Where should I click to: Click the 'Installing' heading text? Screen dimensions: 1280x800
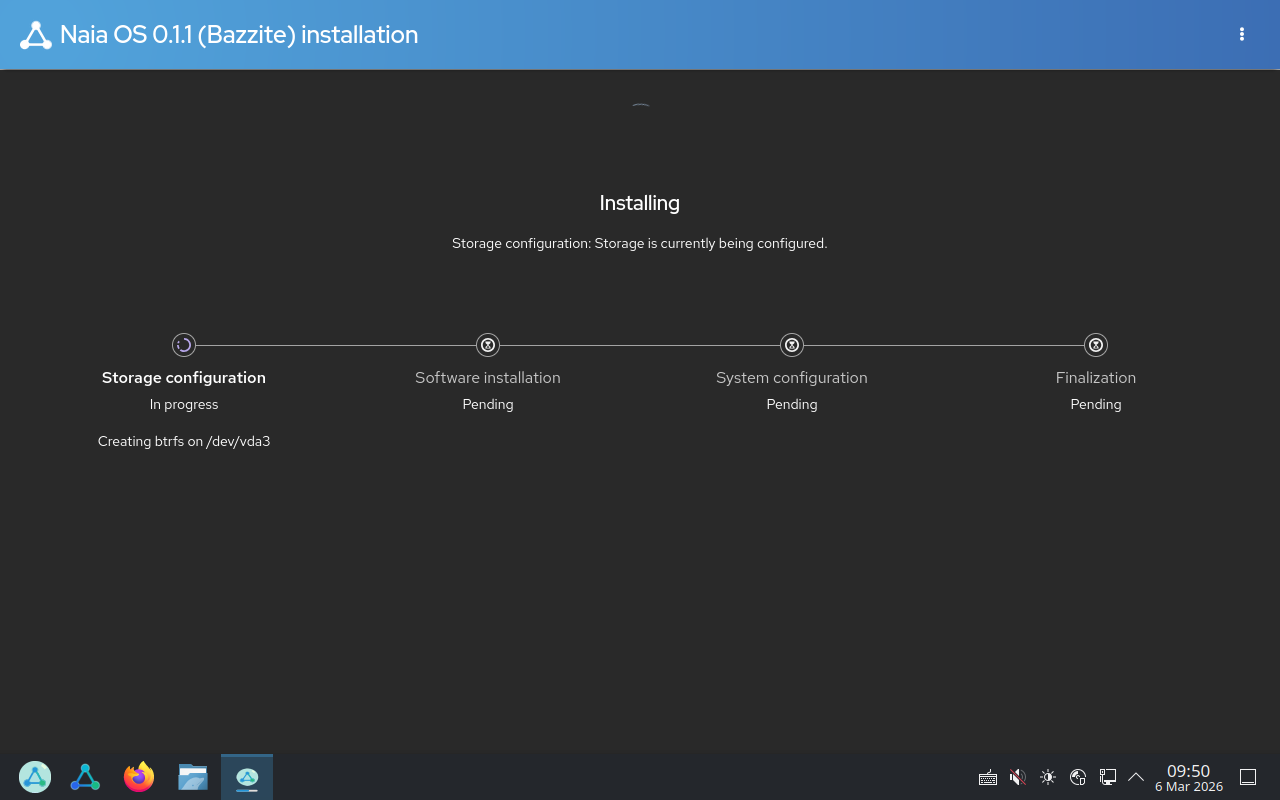(639, 203)
